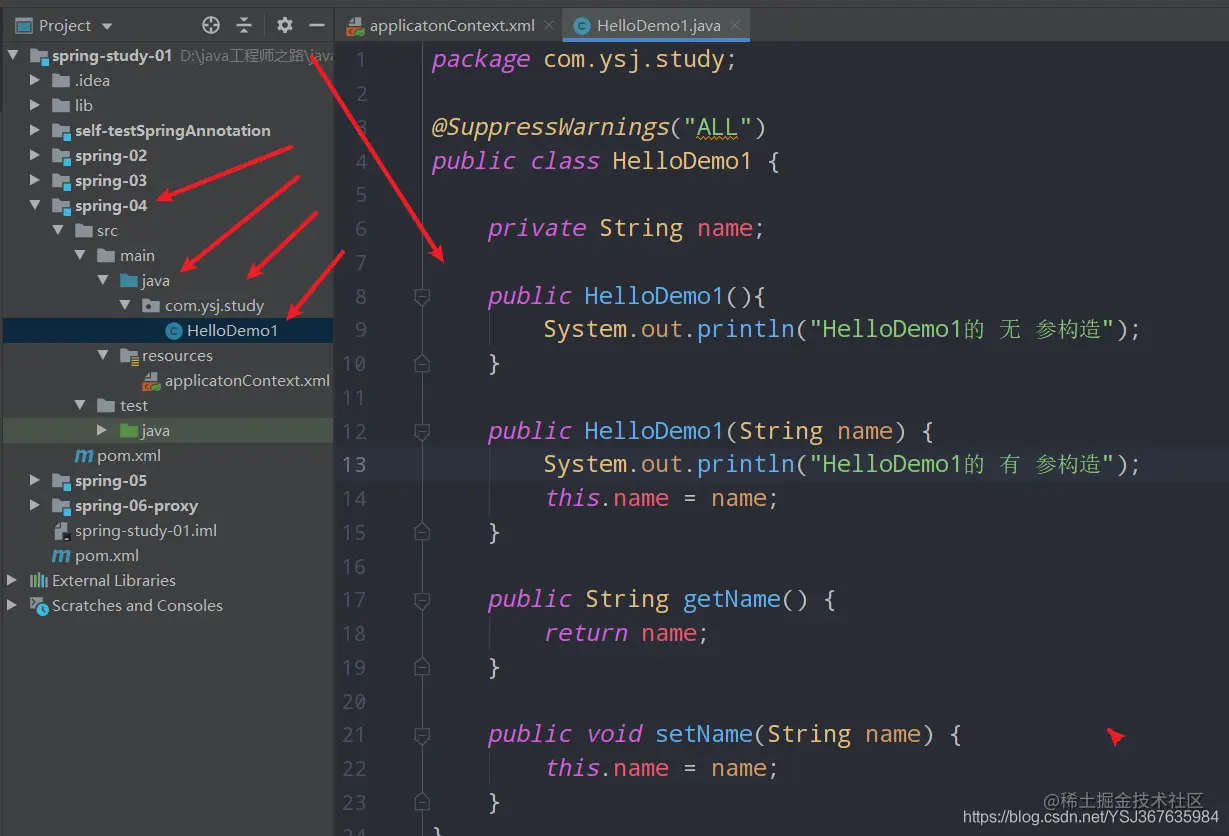Click the locate/select opened file icon

[x=211, y=25]
